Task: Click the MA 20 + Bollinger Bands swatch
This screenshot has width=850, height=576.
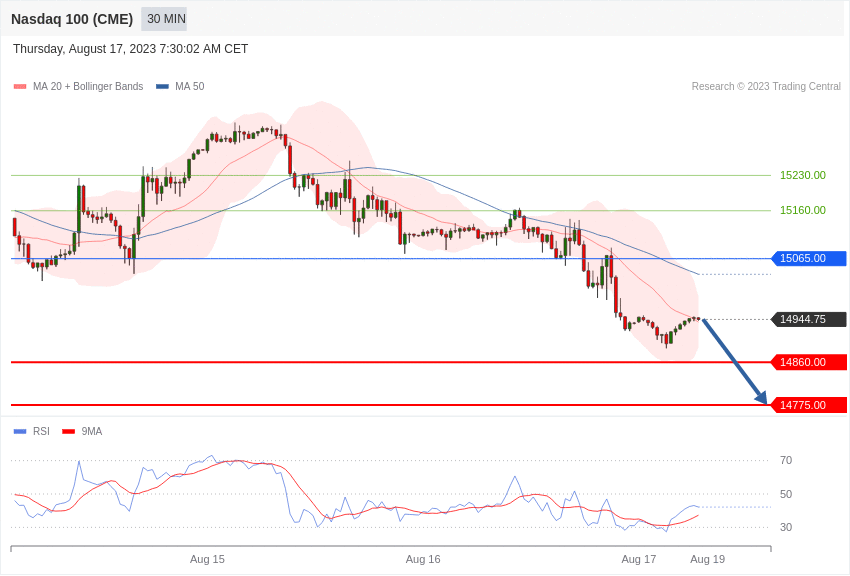Action: pos(20,87)
